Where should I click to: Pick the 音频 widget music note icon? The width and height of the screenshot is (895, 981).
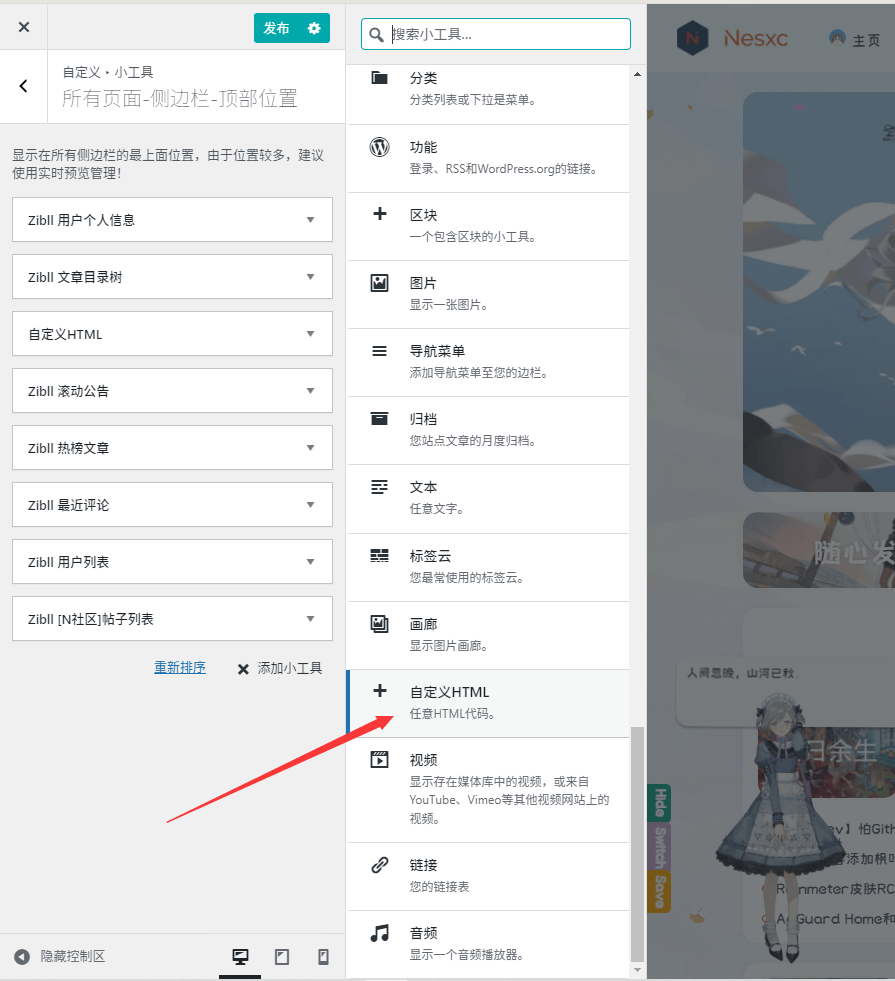click(x=379, y=933)
